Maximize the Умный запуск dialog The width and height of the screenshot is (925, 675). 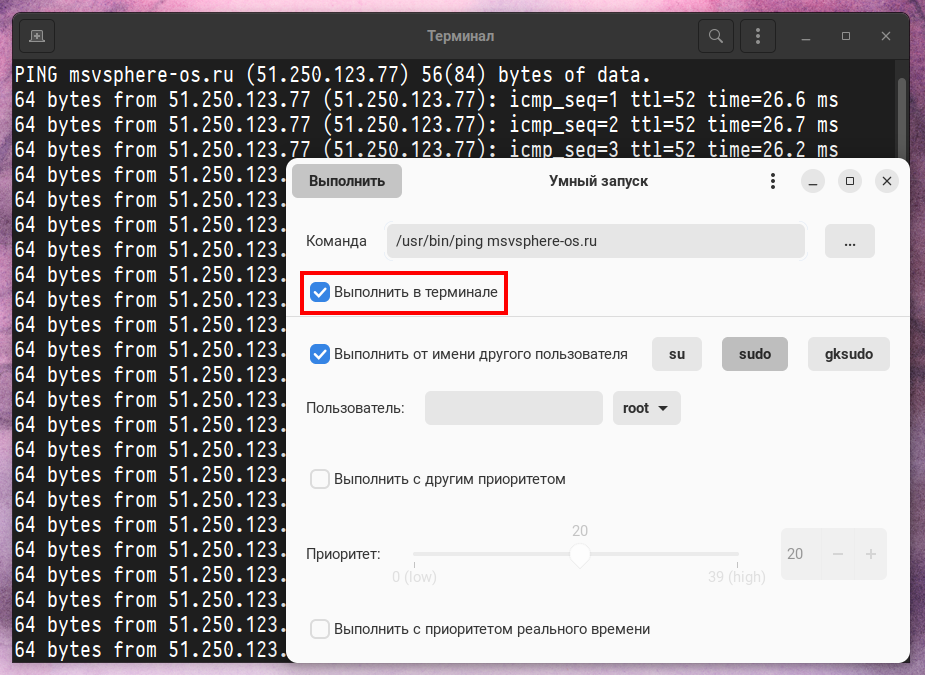849,181
